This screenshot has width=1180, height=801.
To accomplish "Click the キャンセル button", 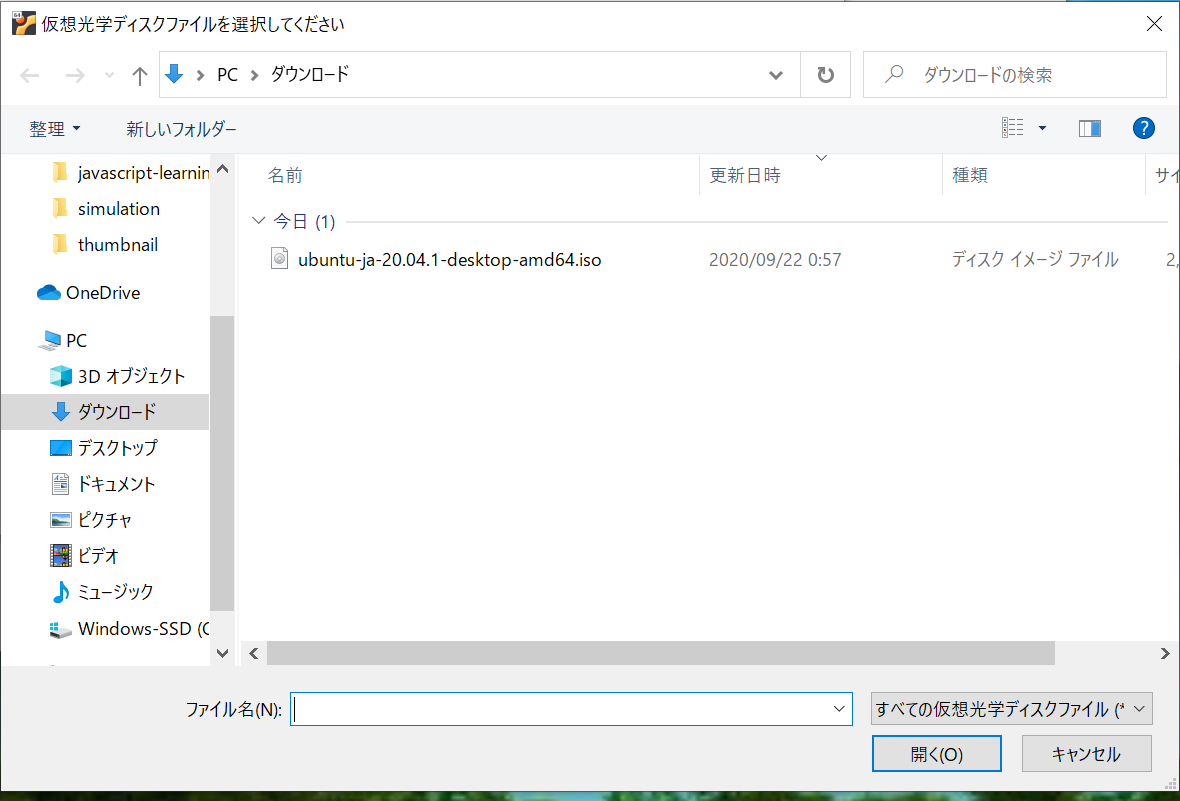I will tap(1087, 754).
